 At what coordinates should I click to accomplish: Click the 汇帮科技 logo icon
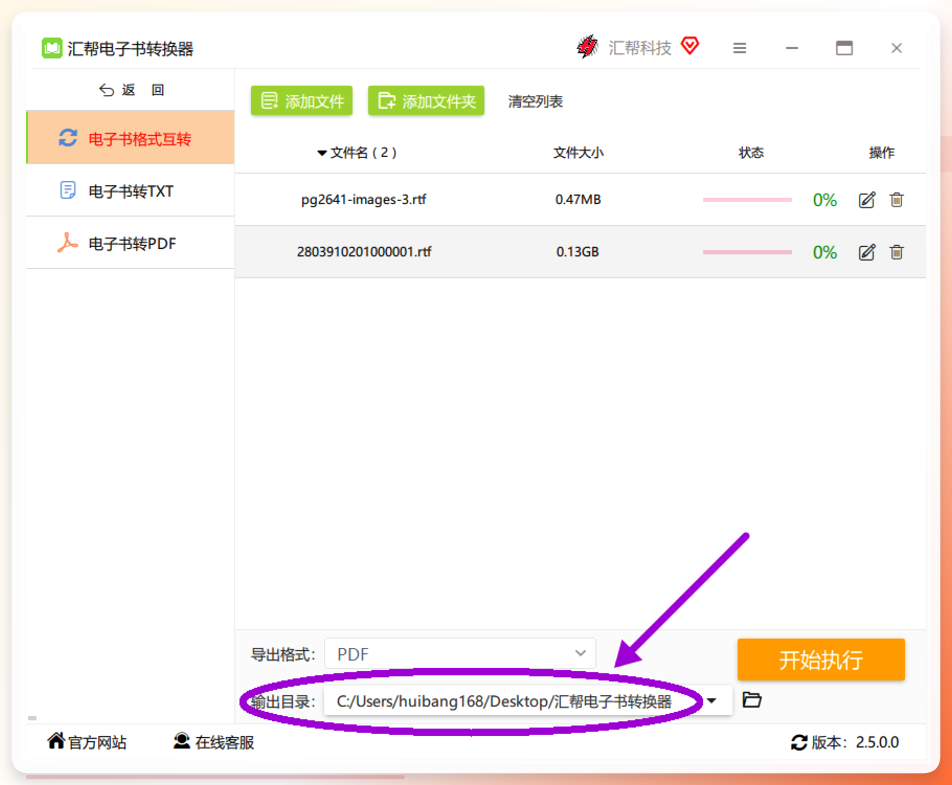[587, 47]
